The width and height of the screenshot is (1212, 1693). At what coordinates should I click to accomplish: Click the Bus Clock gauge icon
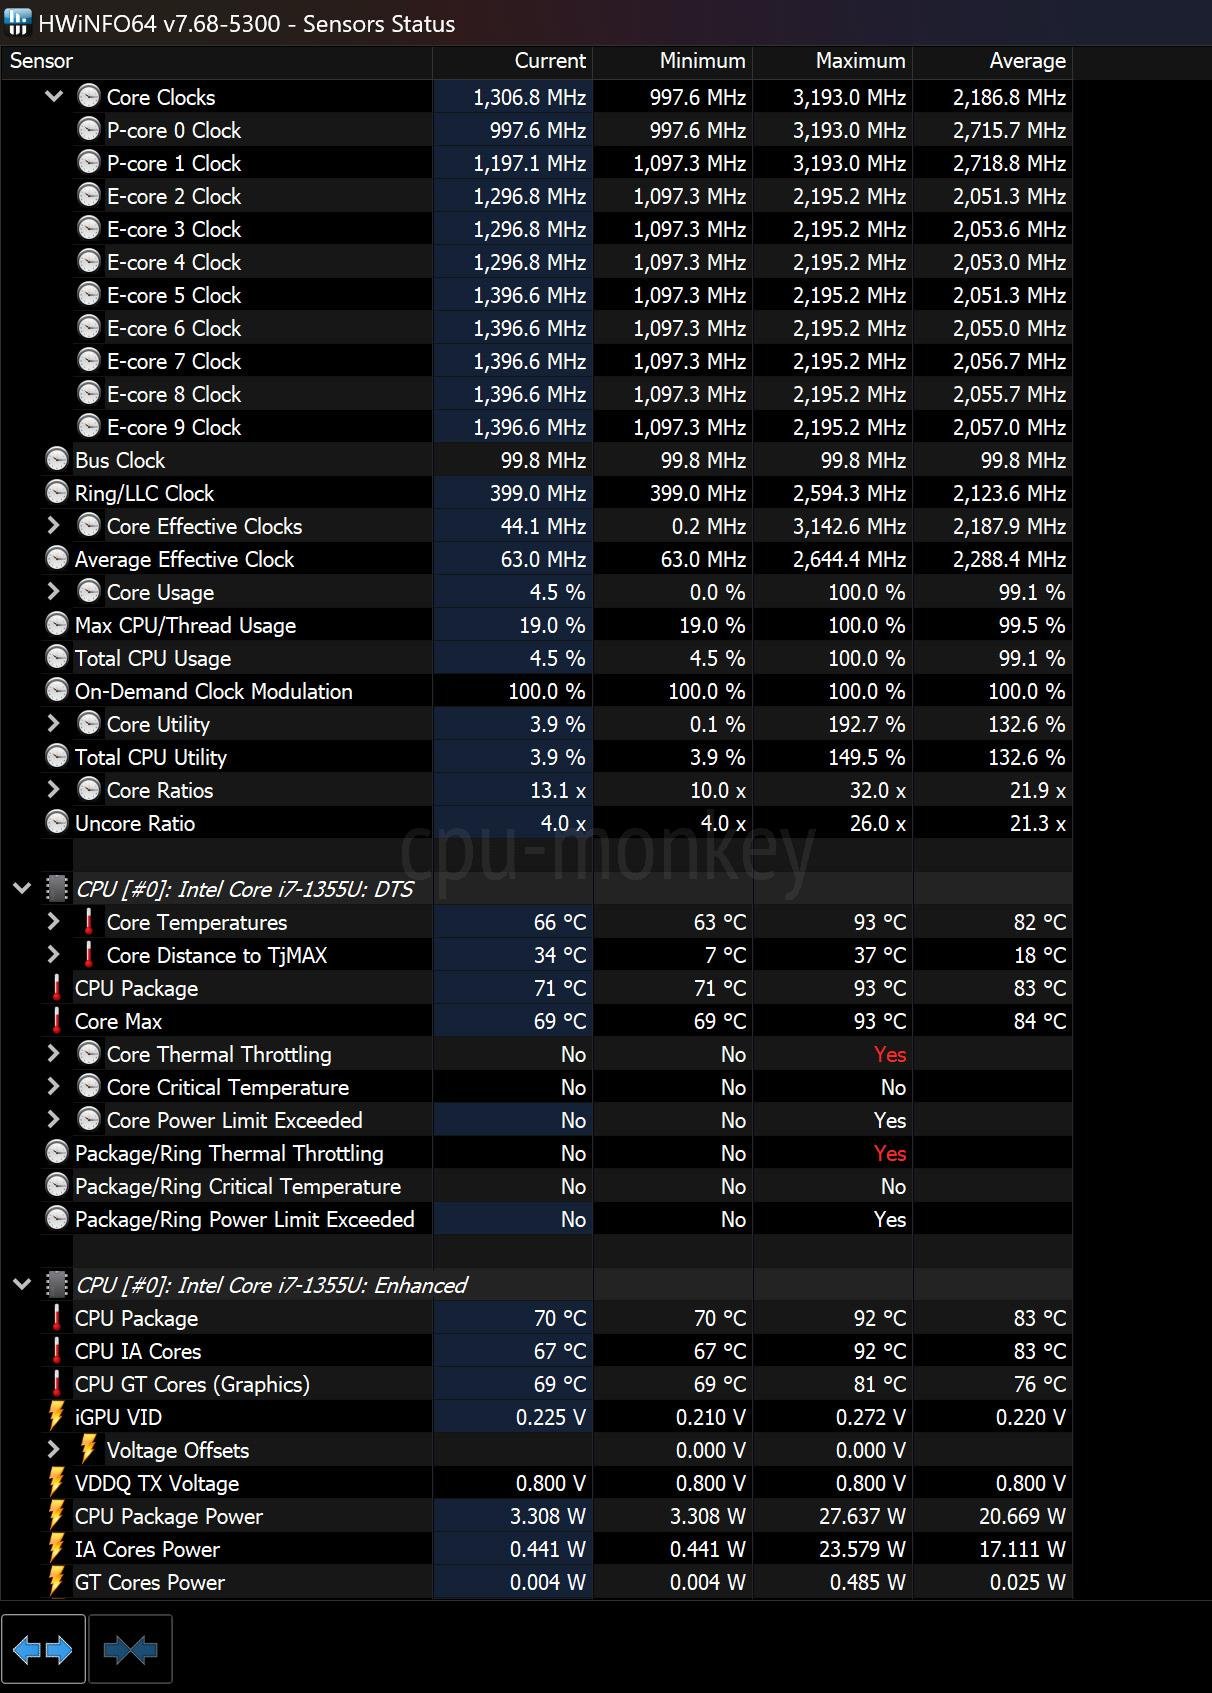click(x=57, y=460)
